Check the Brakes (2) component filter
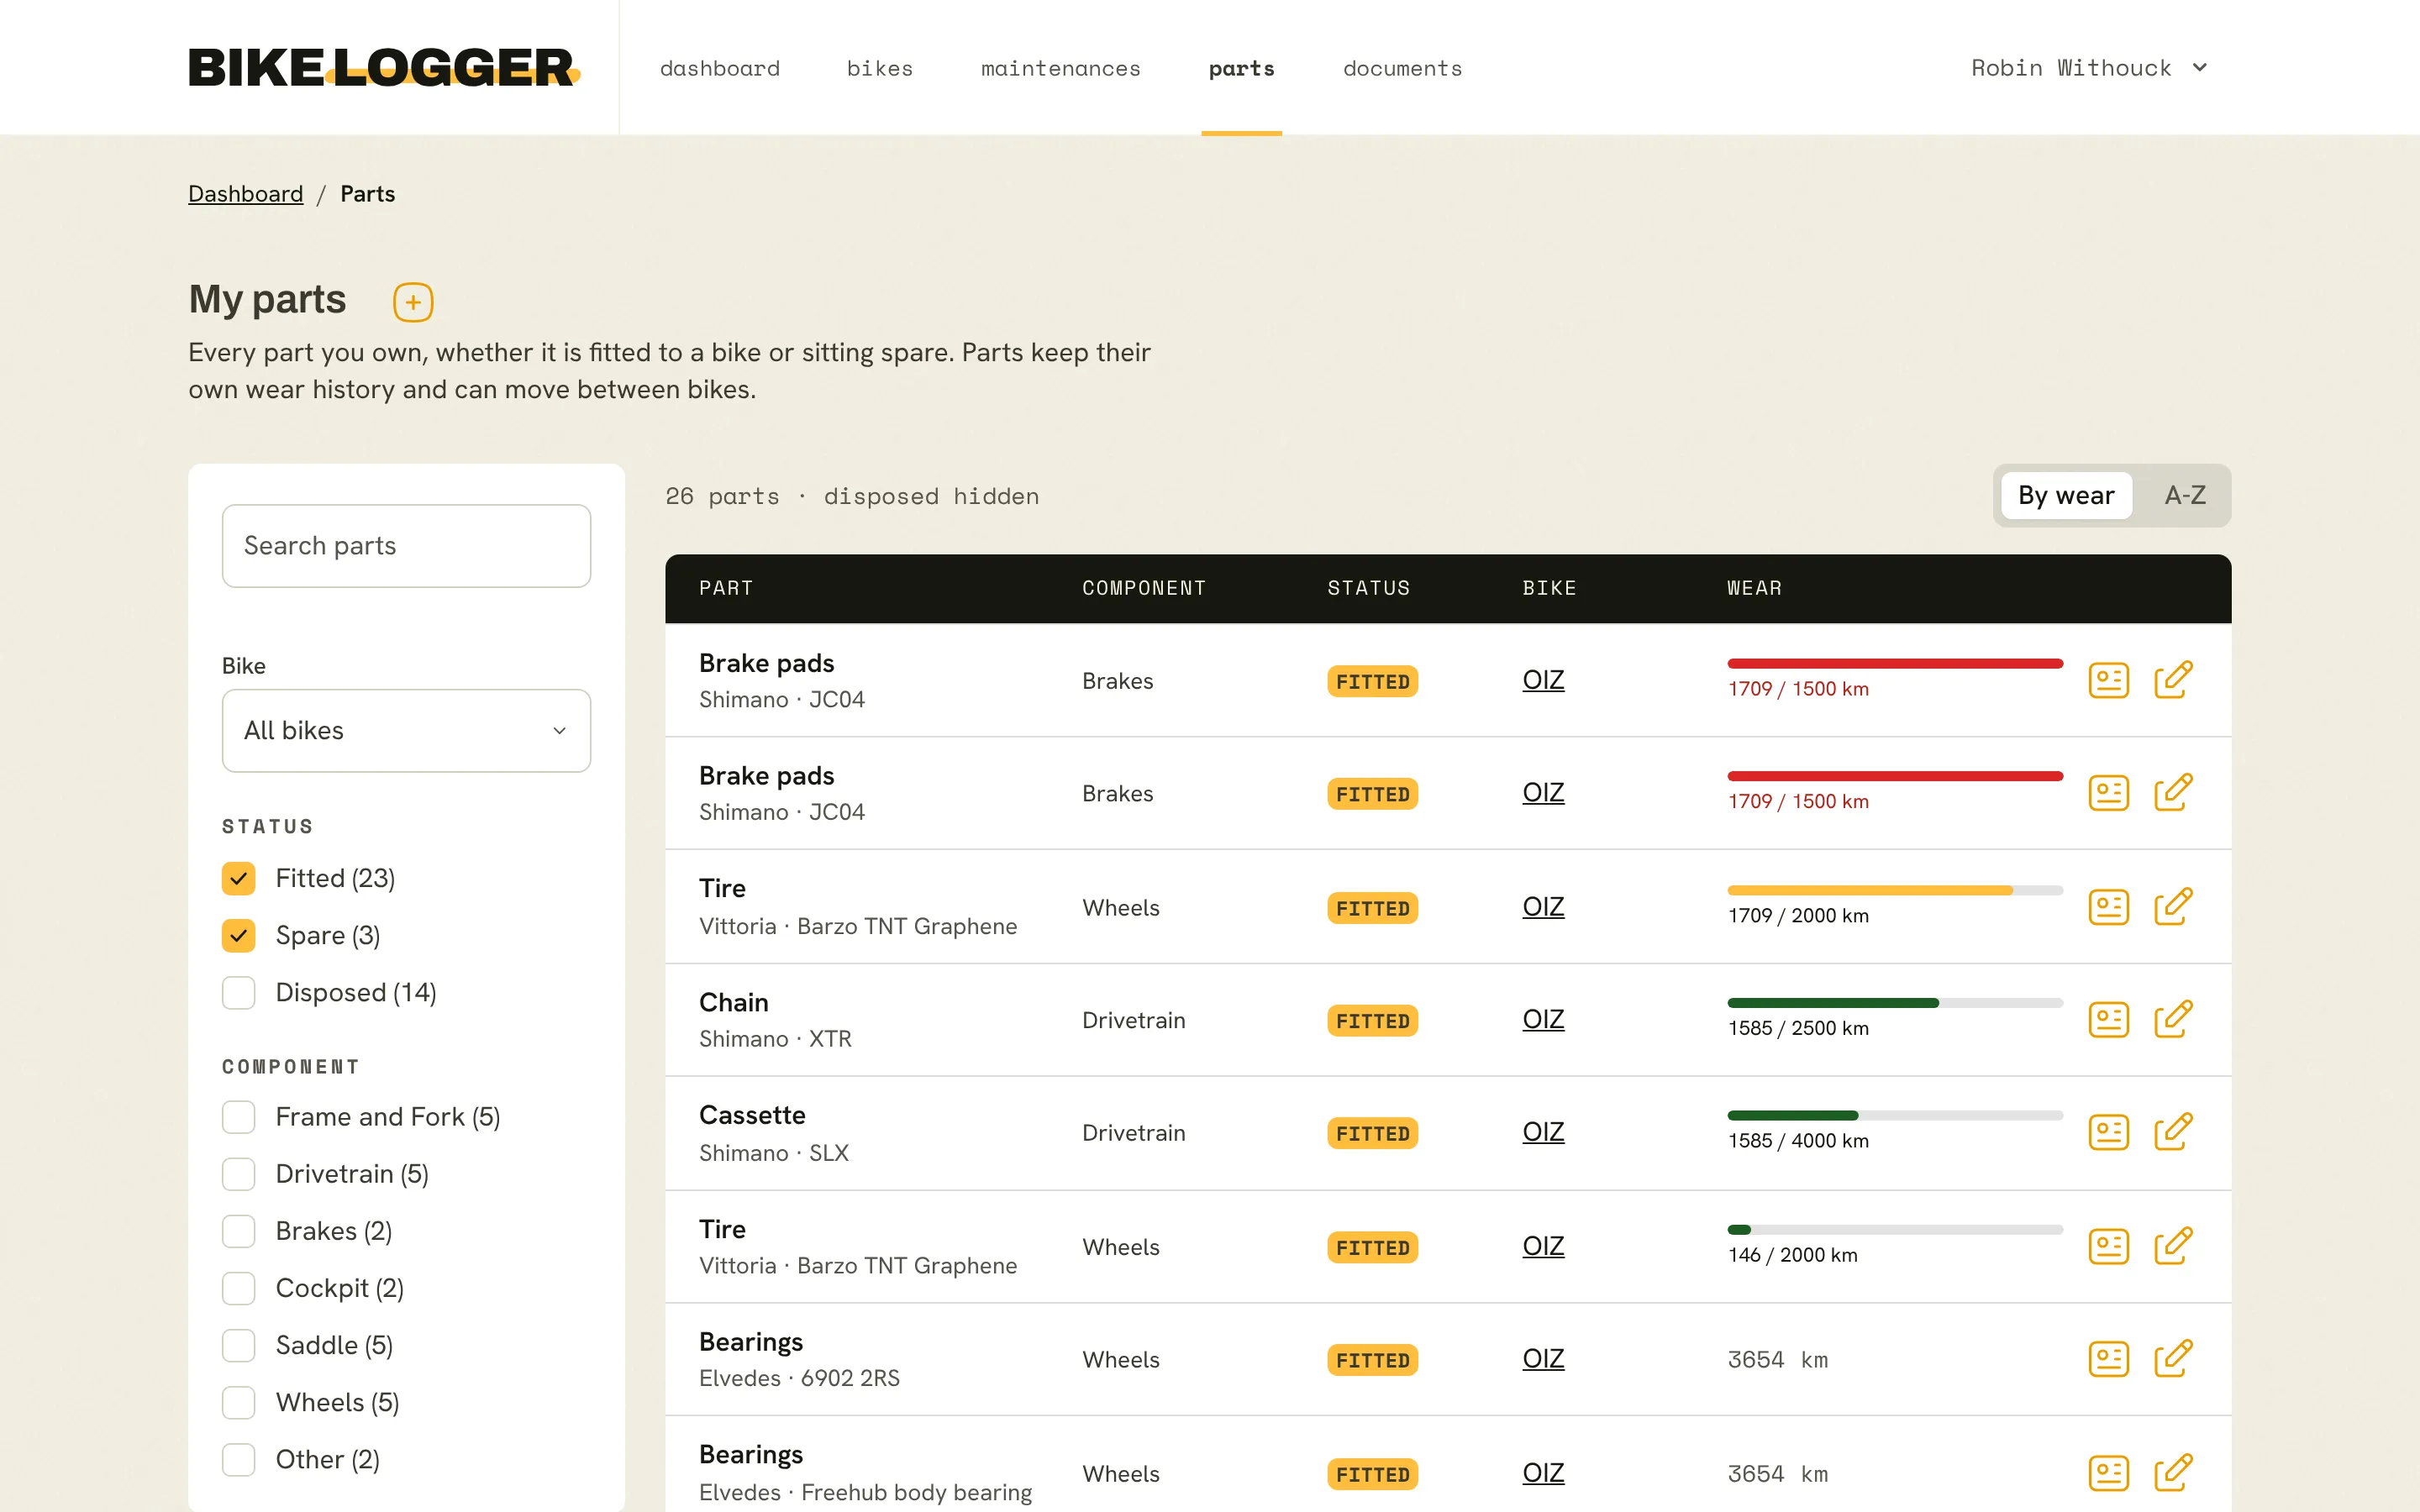The height and width of the screenshot is (1512, 2420). pos(238,1231)
